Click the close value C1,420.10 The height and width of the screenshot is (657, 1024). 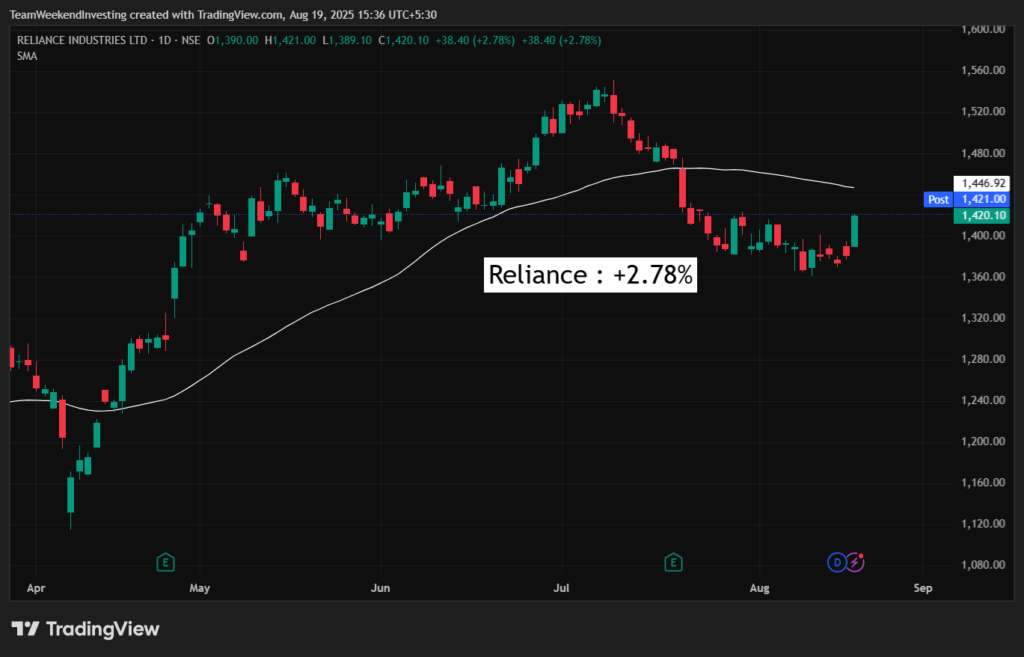[404, 40]
